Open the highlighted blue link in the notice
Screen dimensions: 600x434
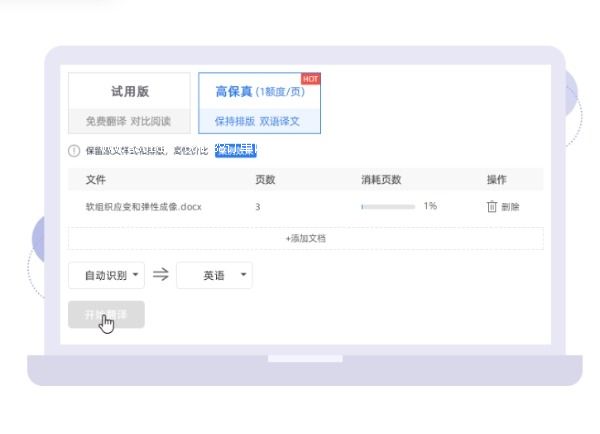point(236,151)
